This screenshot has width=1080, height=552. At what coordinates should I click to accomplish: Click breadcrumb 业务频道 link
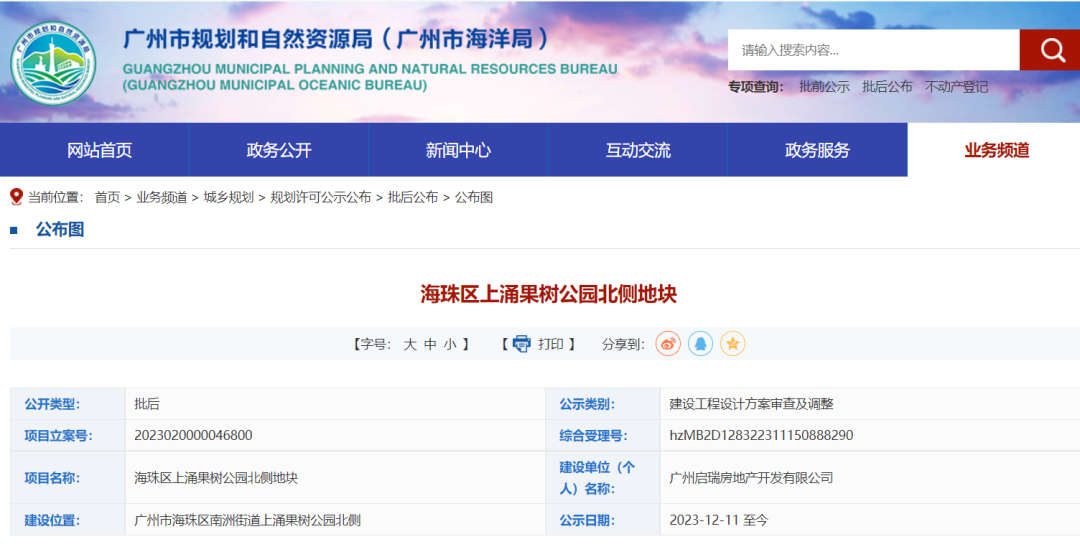(x=162, y=197)
